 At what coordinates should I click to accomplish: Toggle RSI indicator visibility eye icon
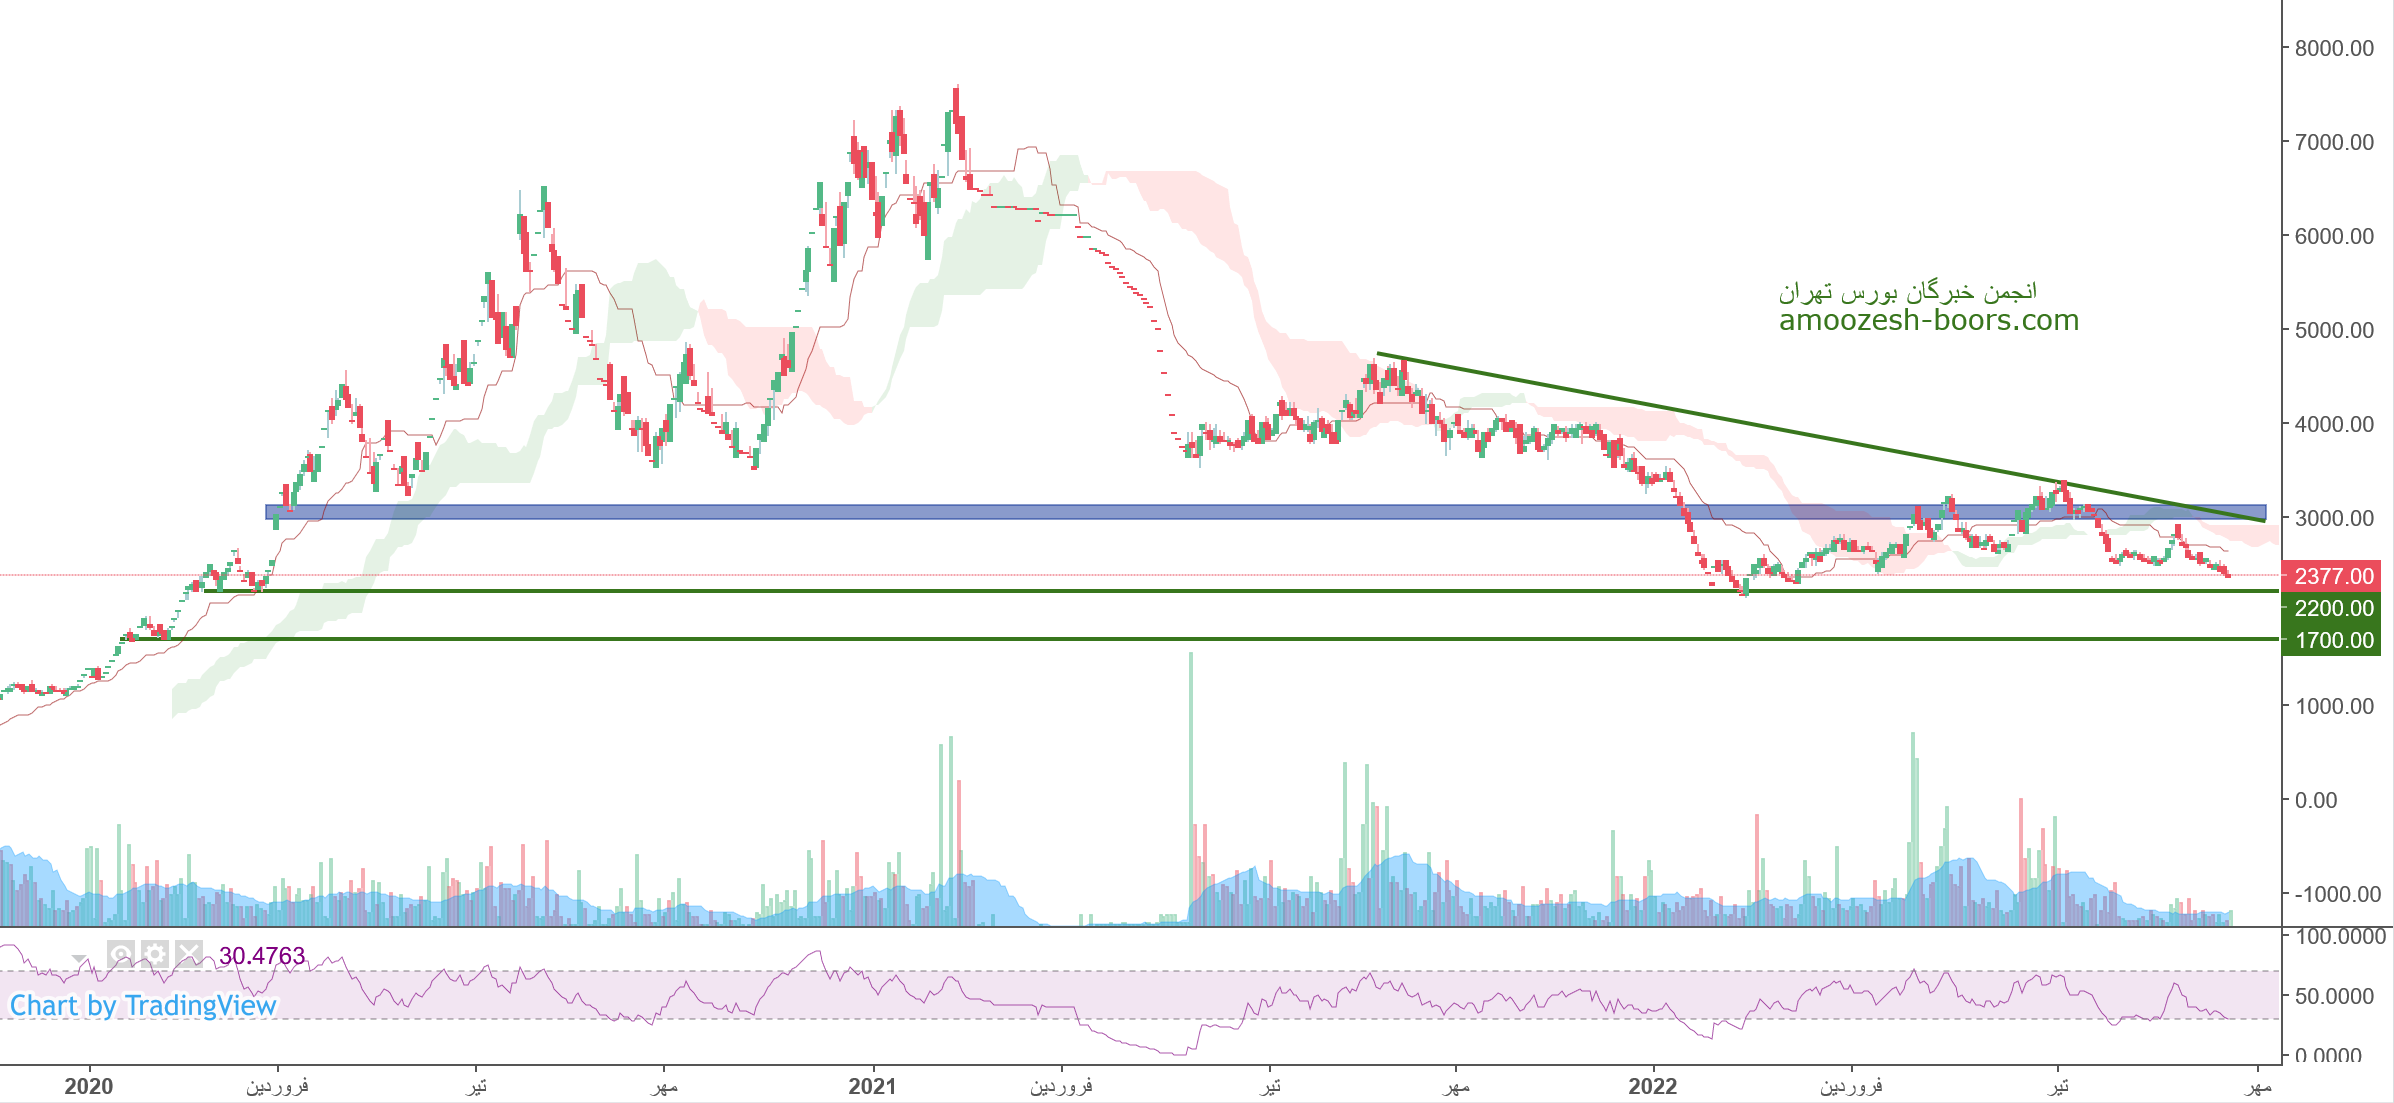click(x=121, y=954)
